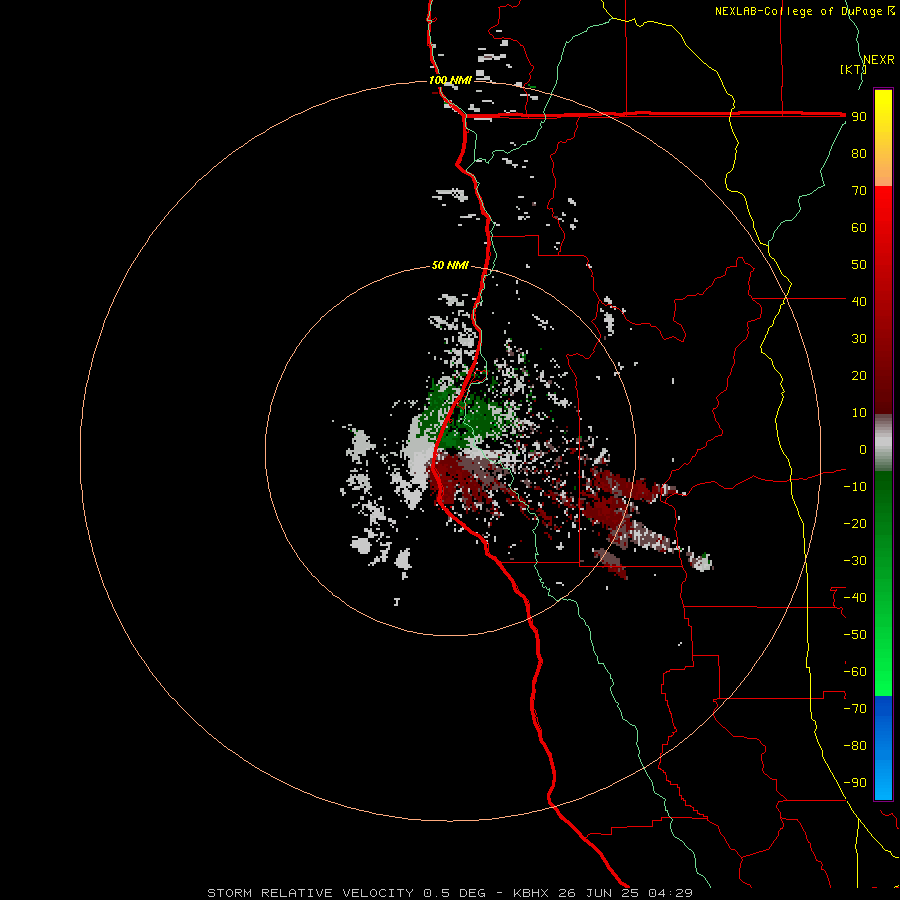
Task: Click the 50 NMI range ring label
Action: click(450, 265)
